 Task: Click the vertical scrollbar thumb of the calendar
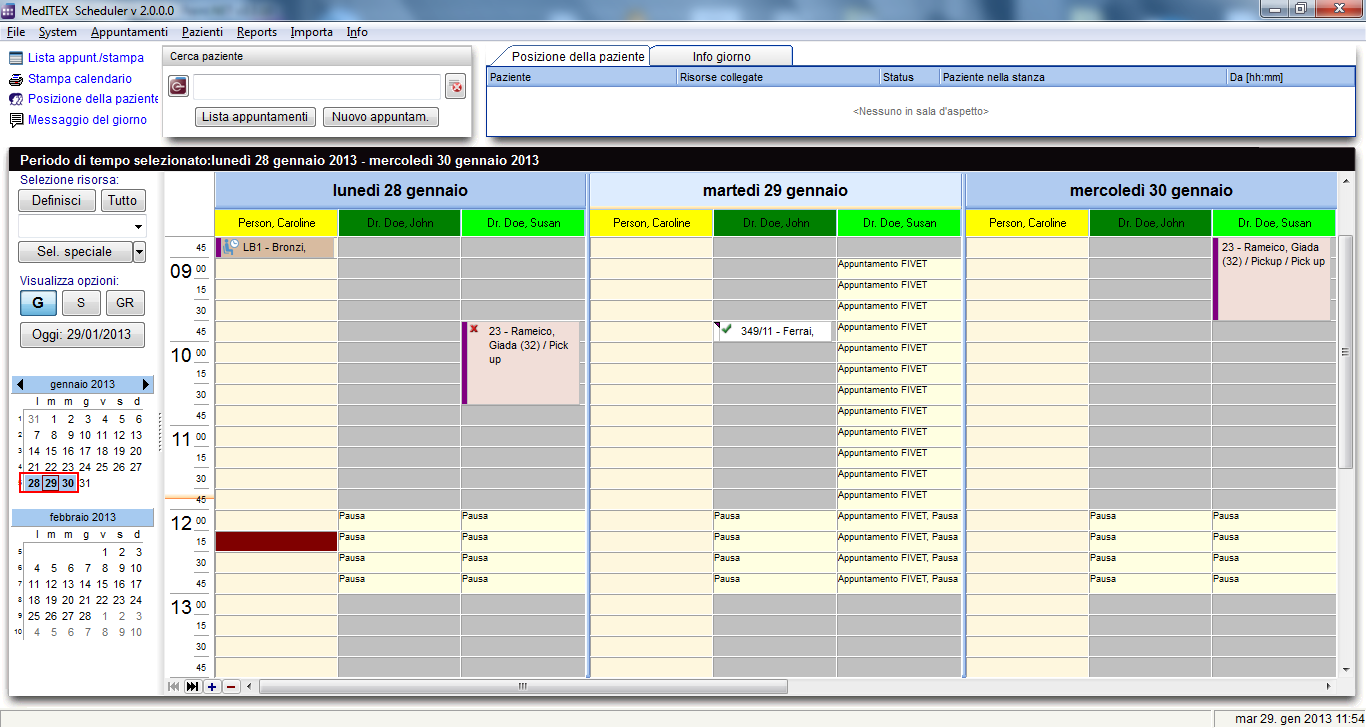[x=1346, y=352]
